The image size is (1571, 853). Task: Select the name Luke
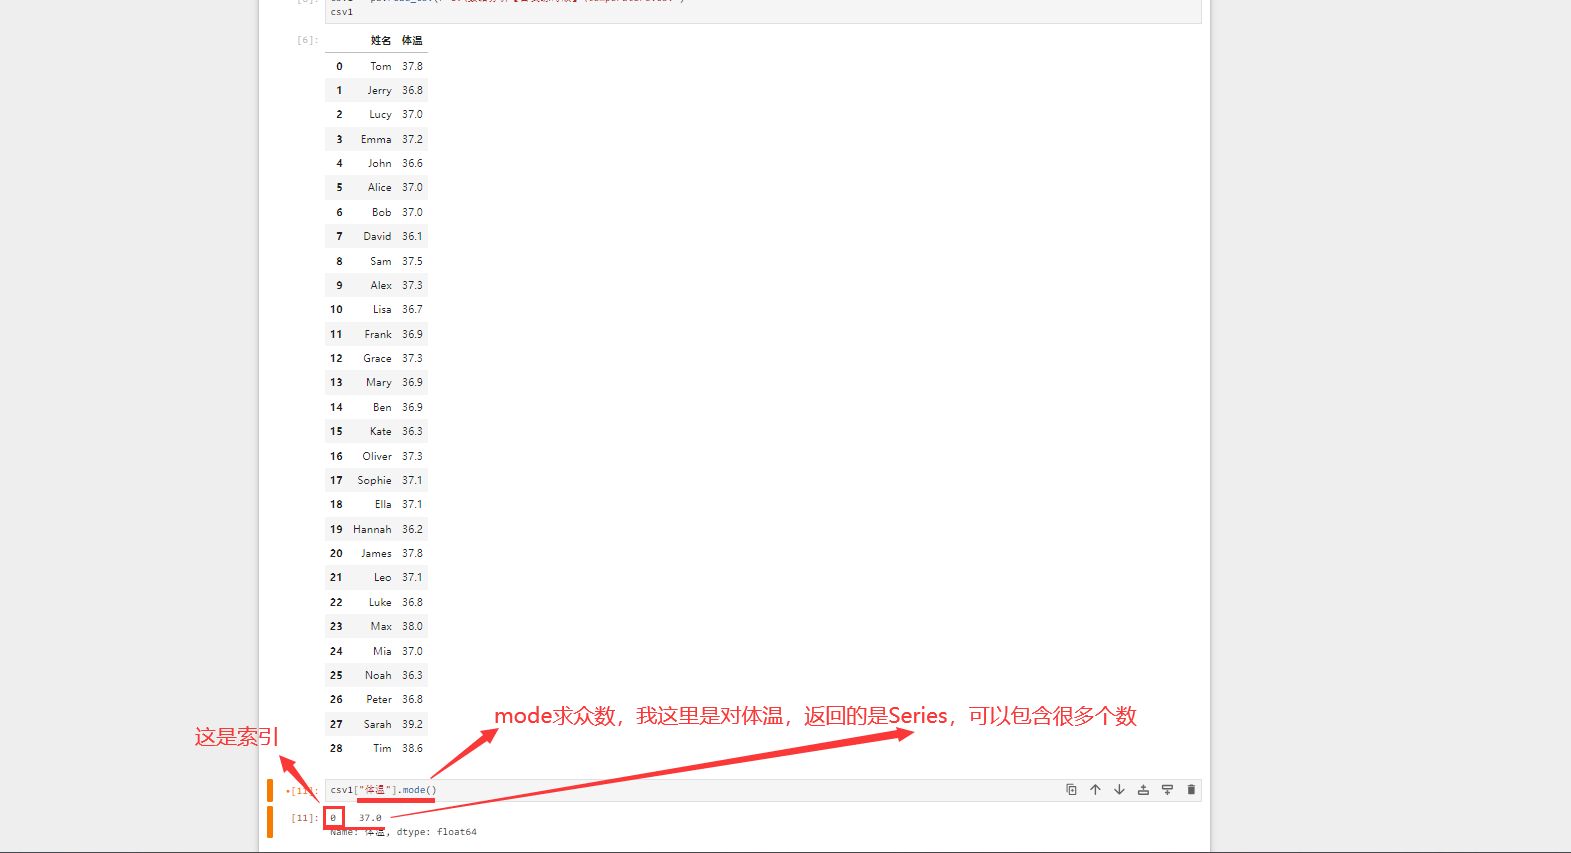click(380, 602)
